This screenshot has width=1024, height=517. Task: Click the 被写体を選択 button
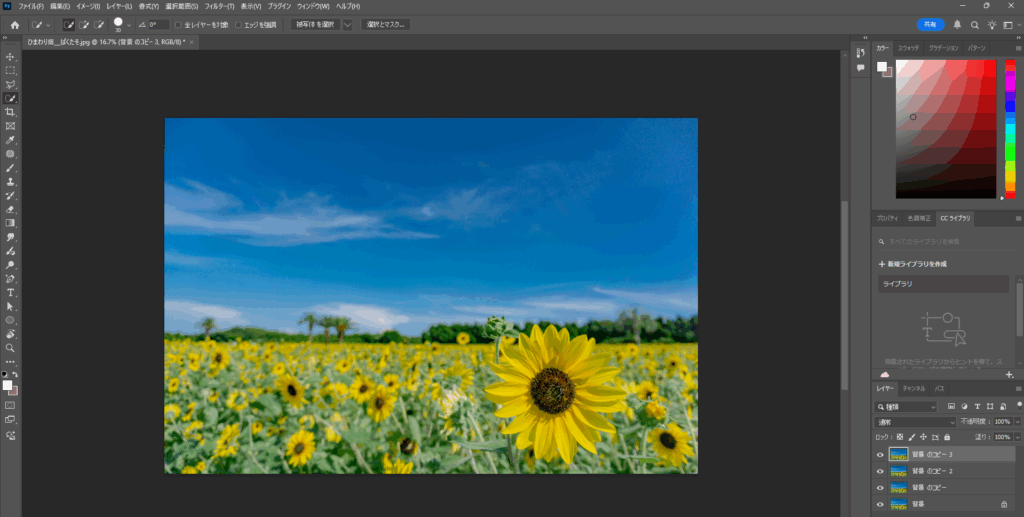coord(315,24)
